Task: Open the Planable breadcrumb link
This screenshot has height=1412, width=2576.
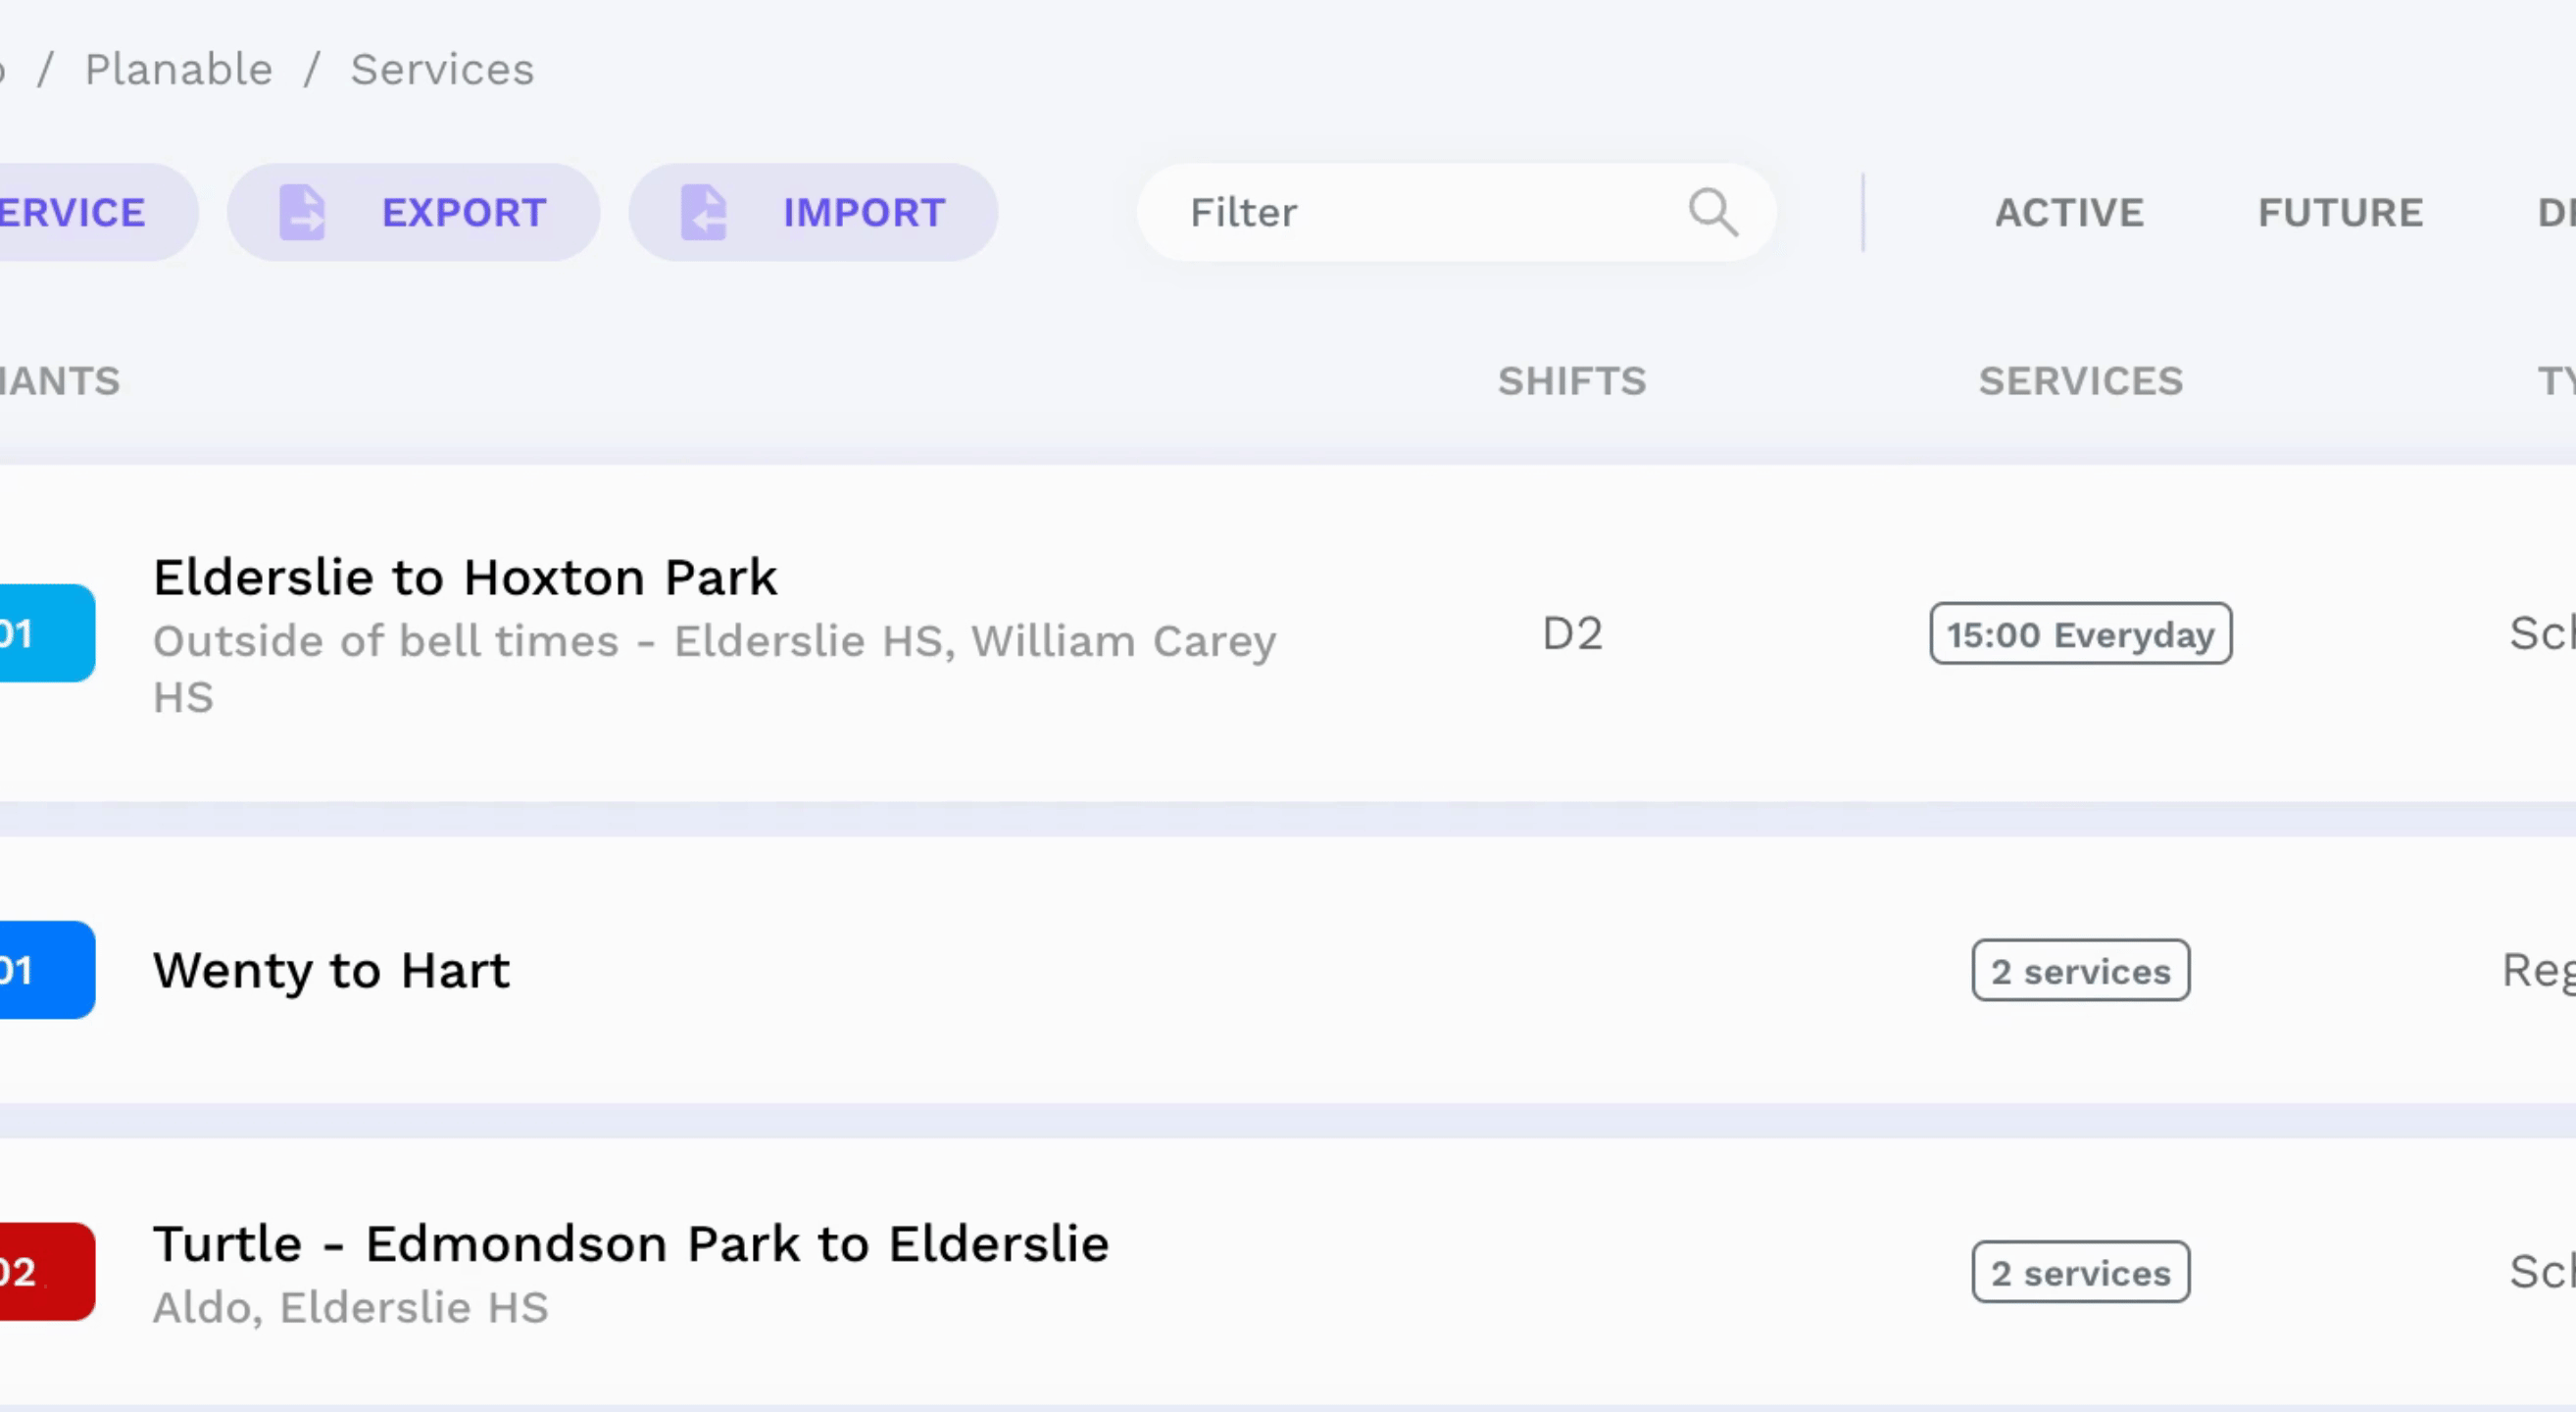Action: click(179, 70)
